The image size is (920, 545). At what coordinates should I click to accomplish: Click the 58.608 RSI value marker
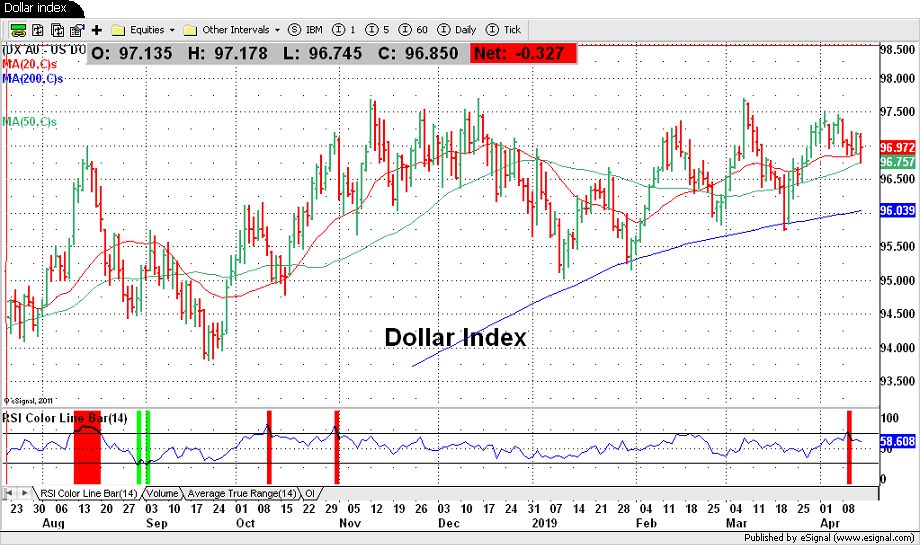click(x=897, y=441)
